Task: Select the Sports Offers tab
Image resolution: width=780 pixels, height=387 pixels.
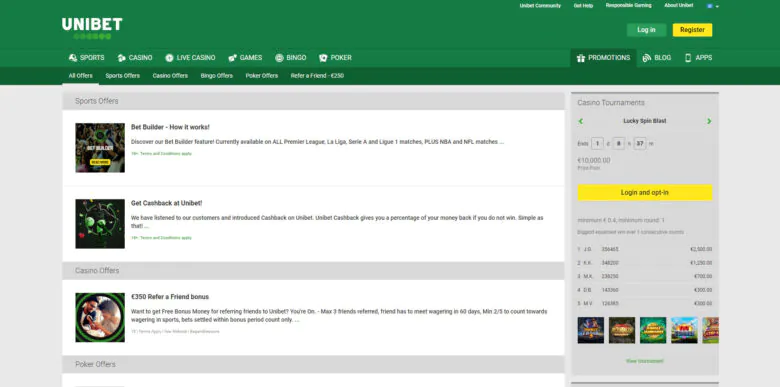Action: click(x=122, y=76)
